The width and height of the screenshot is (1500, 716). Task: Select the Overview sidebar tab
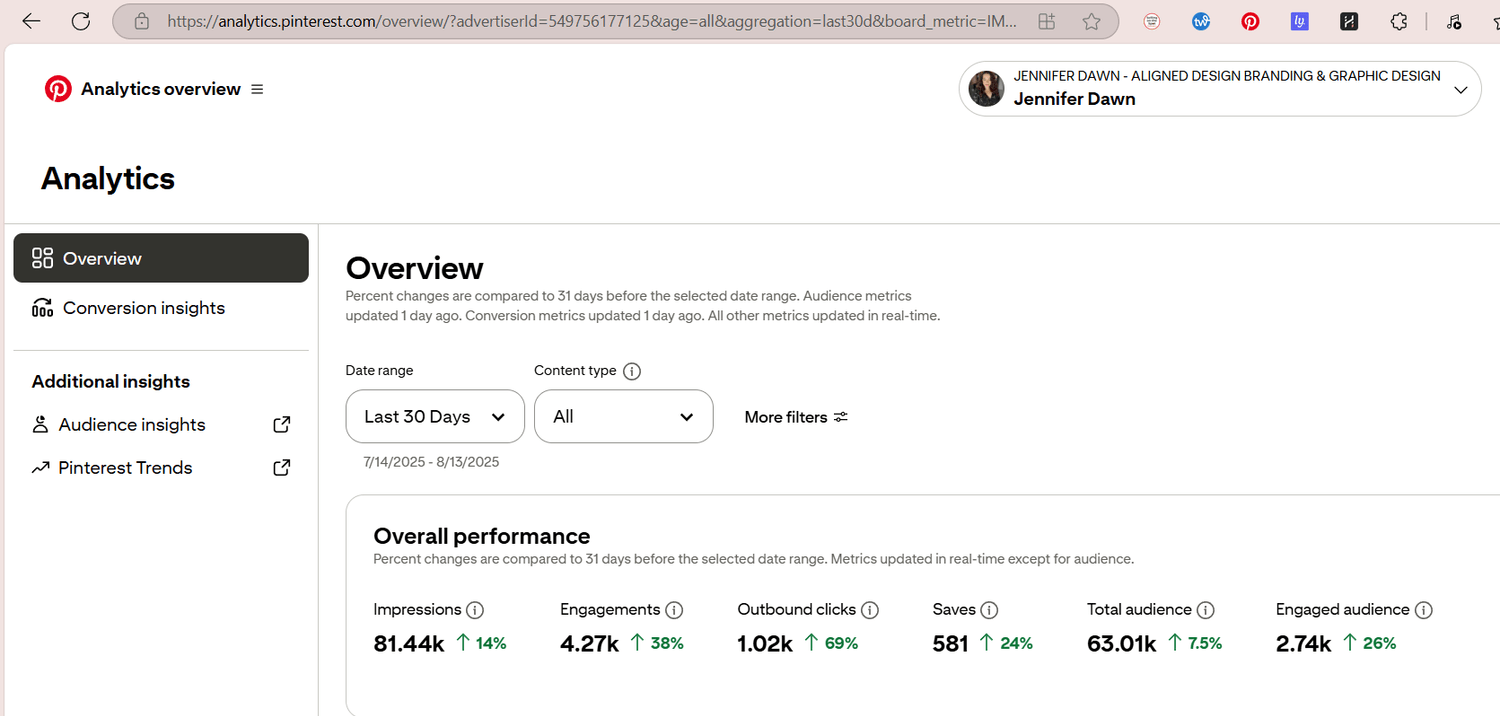click(x=161, y=258)
